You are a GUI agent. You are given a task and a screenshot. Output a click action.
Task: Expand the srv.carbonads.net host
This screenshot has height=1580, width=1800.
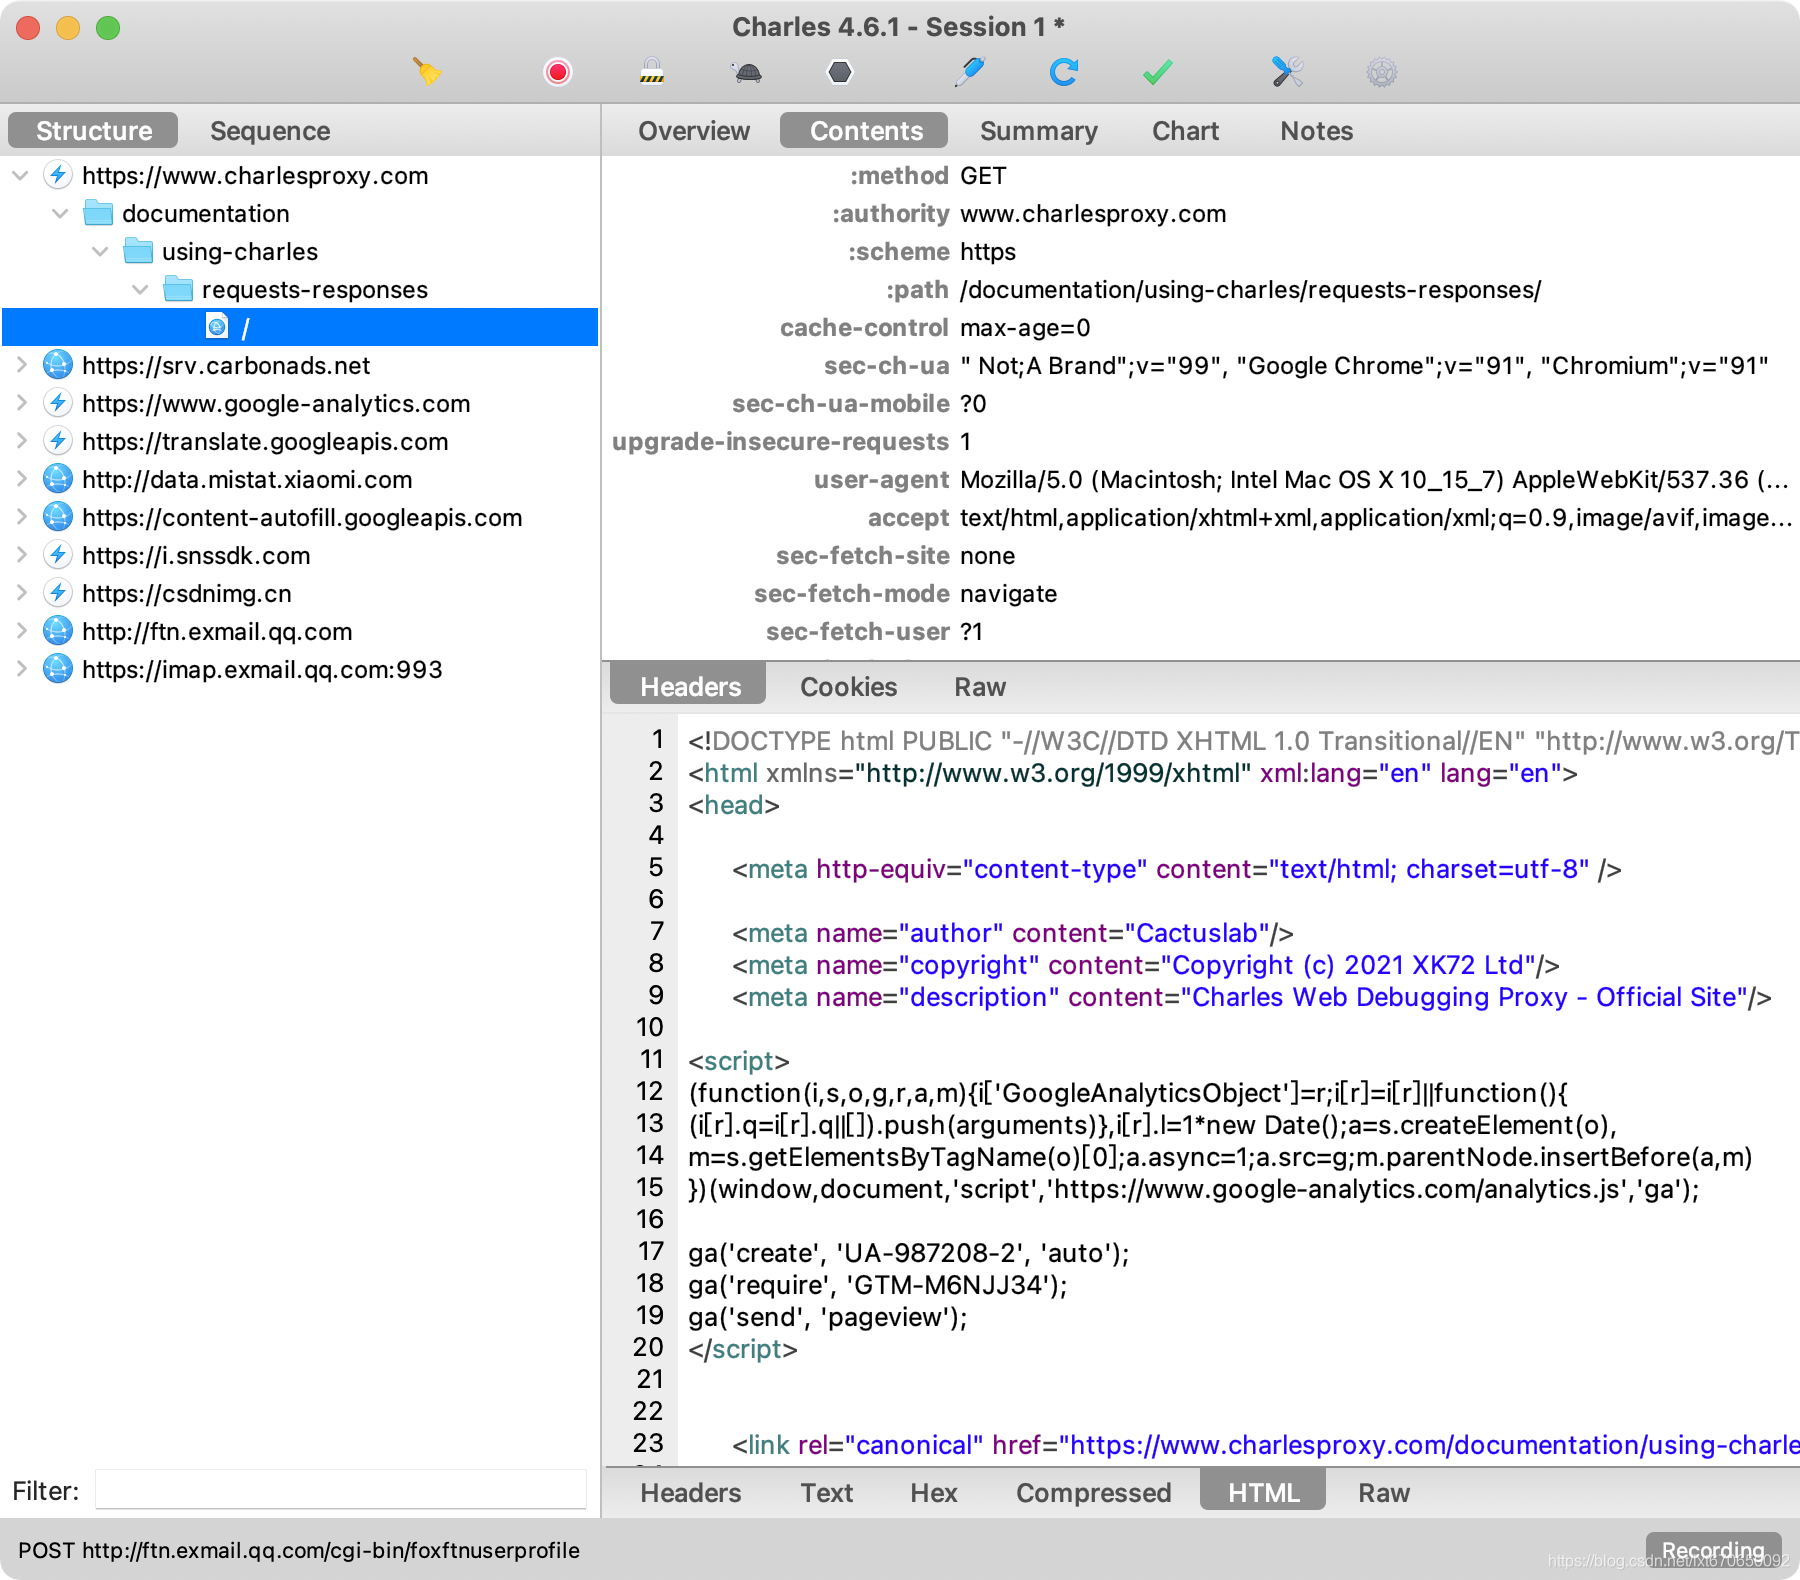click(21, 366)
